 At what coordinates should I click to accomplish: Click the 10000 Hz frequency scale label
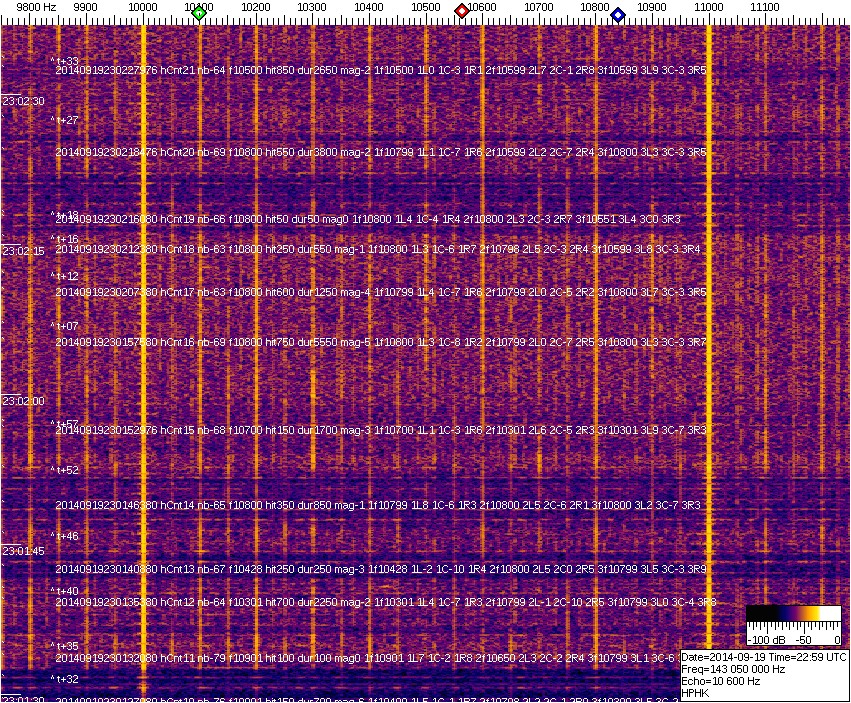pos(143,7)
